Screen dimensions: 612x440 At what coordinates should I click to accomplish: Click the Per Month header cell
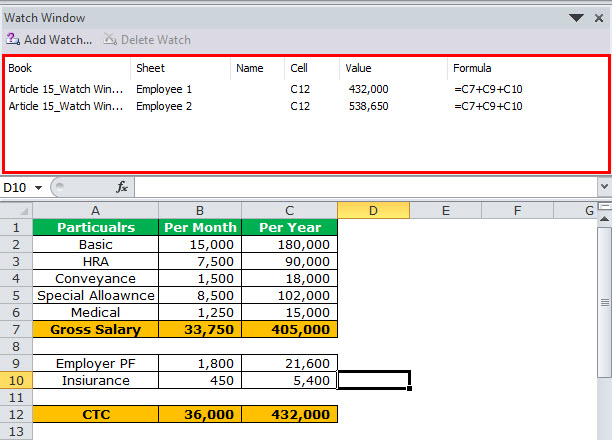tap(200, 228)
